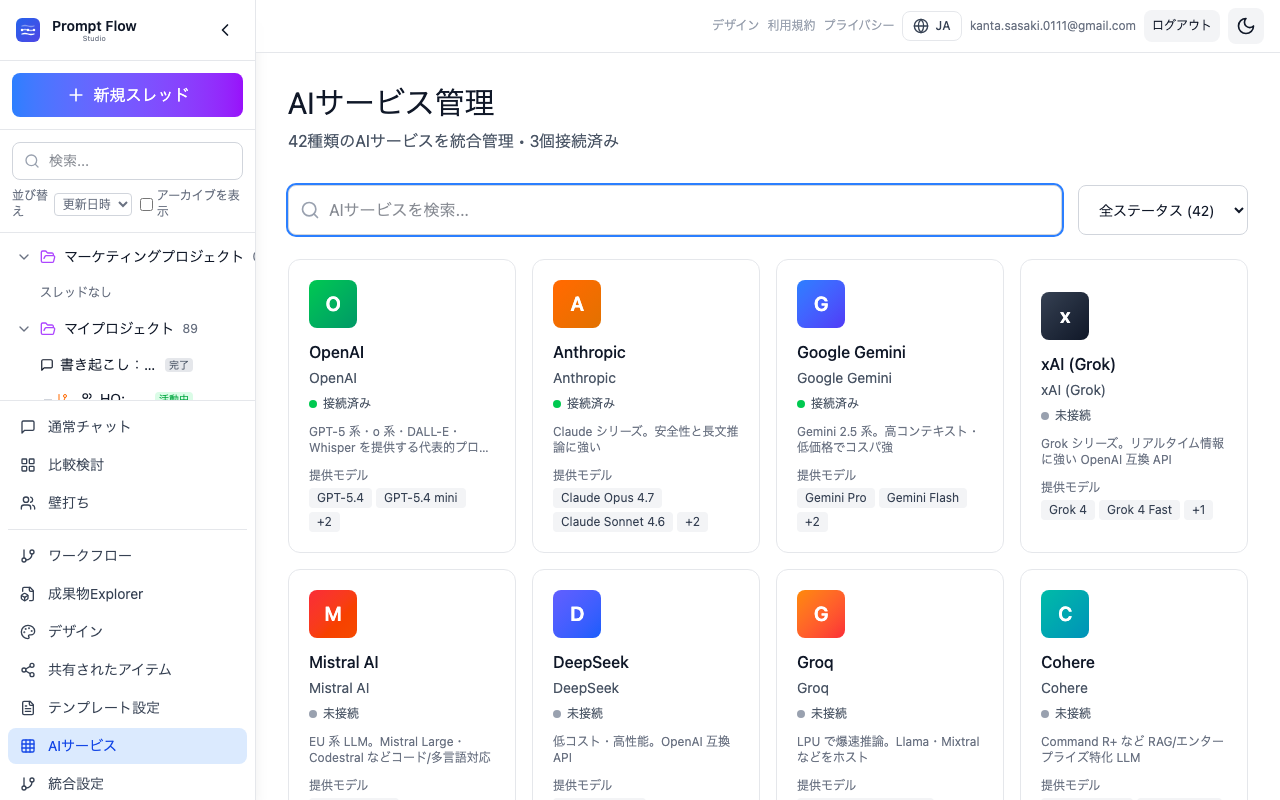Open the JA language selector
Screen dimensions: 1280x800
[x=932, y=26]
